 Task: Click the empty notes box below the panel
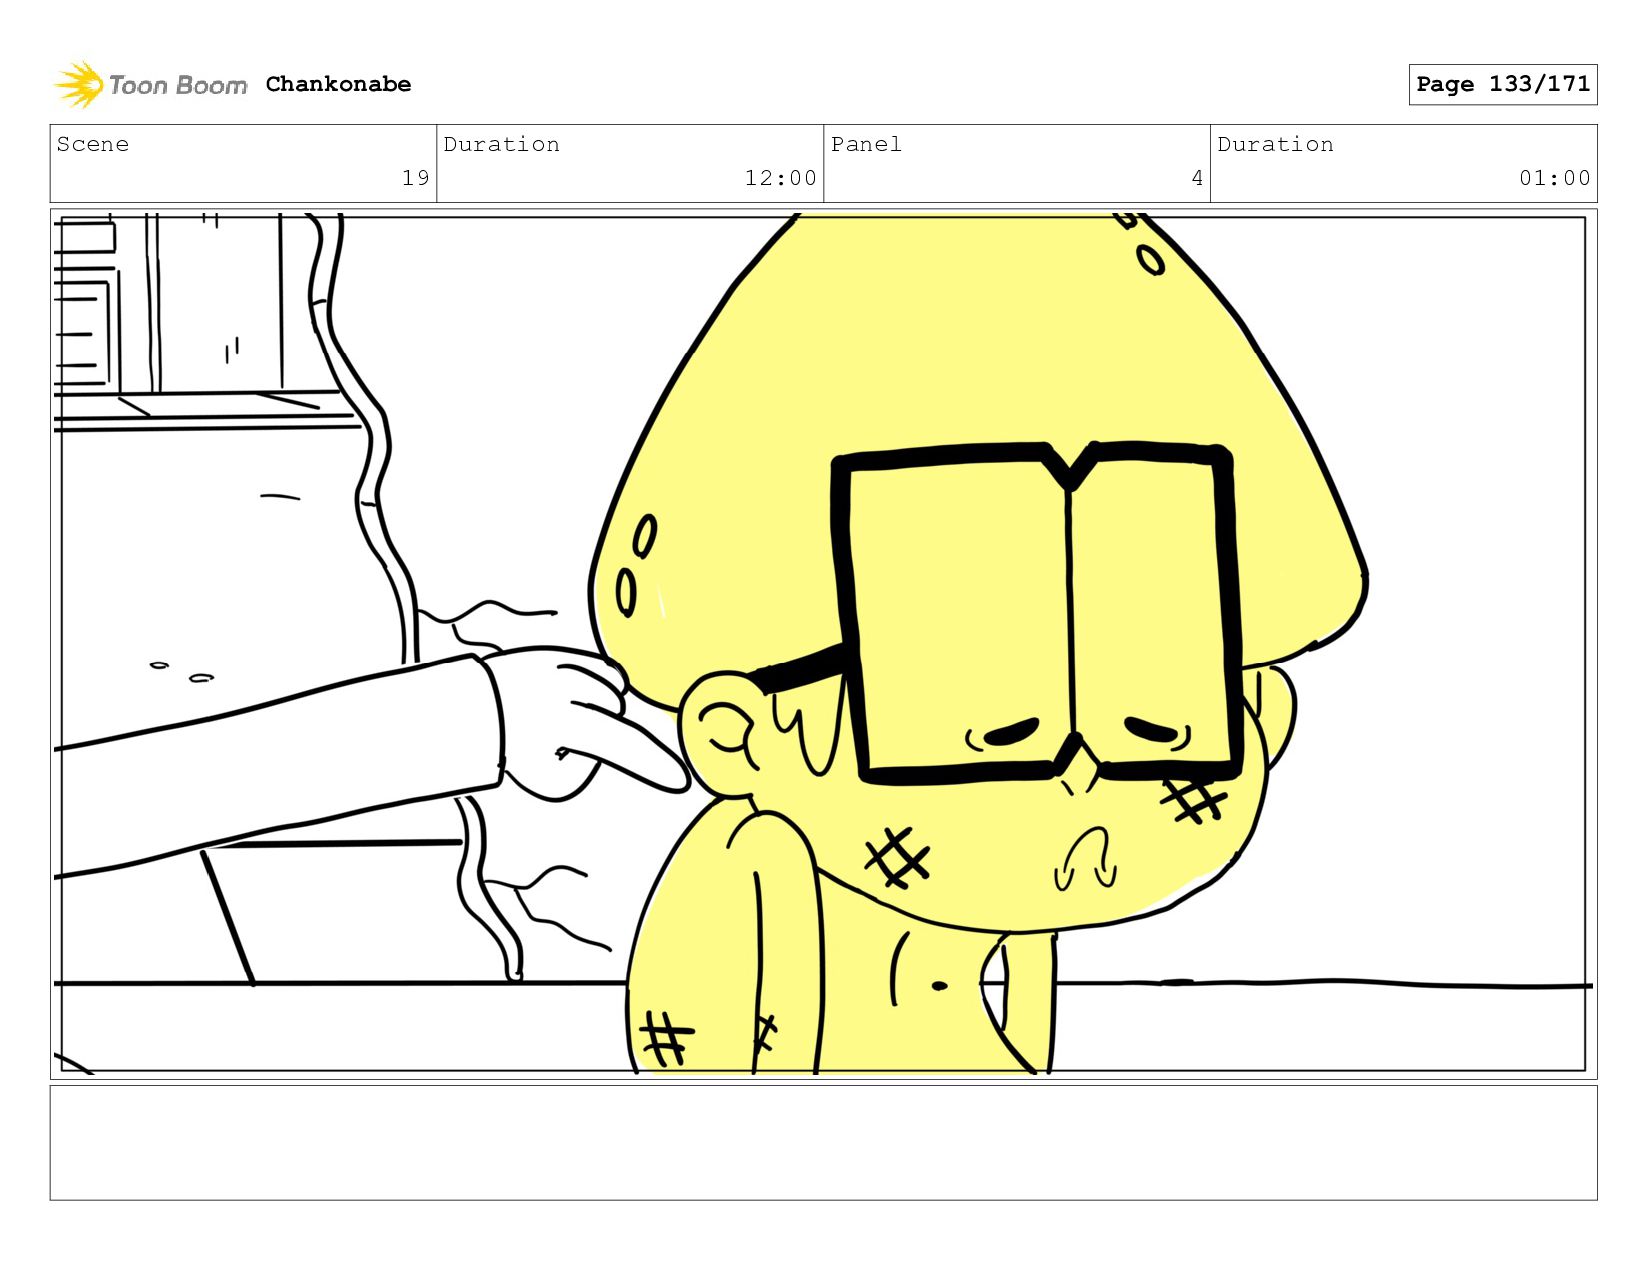(824, 1143)
